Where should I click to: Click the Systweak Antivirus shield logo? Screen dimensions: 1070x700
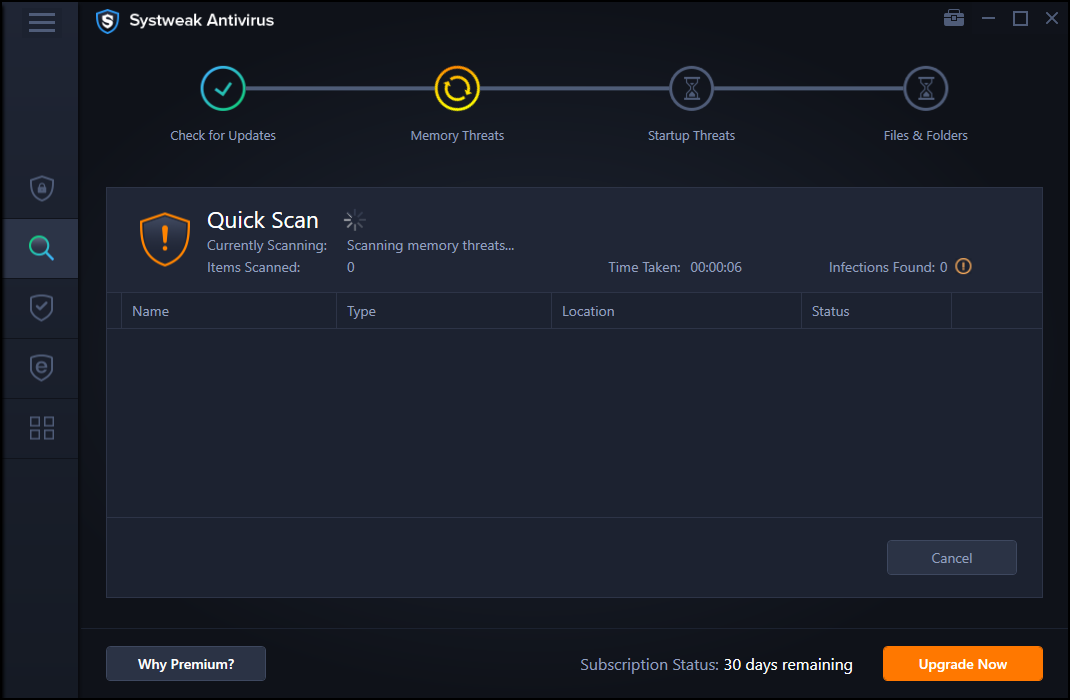[107, 20]
